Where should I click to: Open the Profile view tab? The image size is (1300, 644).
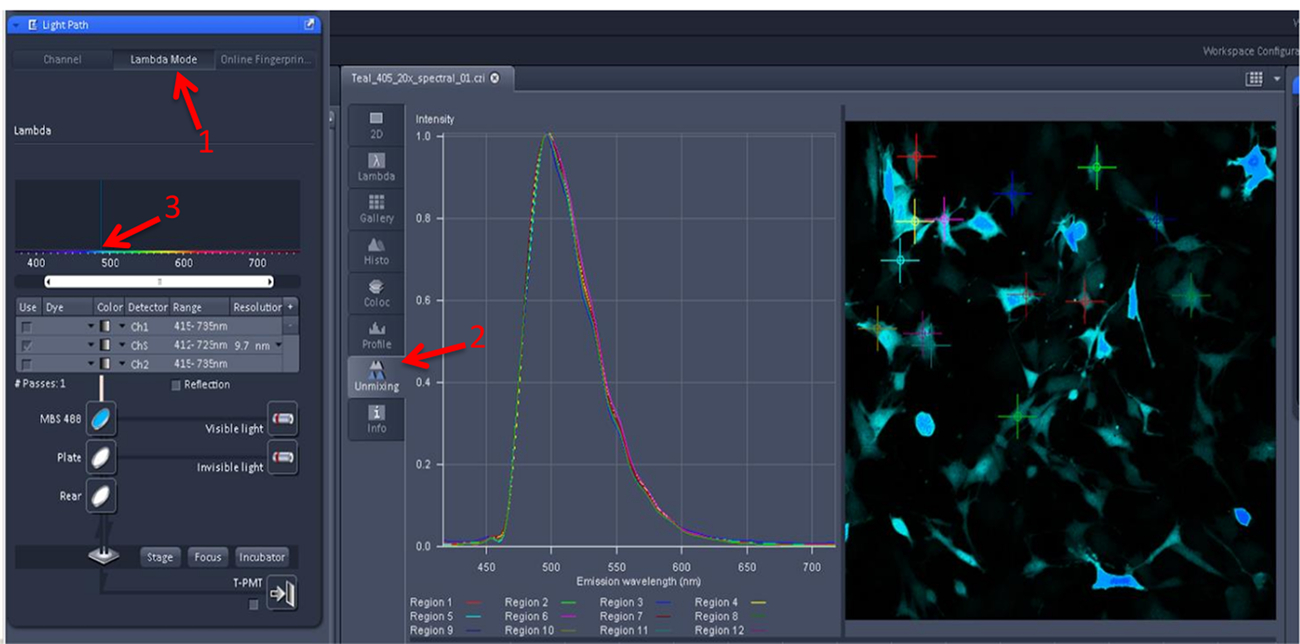click(376, 334)
